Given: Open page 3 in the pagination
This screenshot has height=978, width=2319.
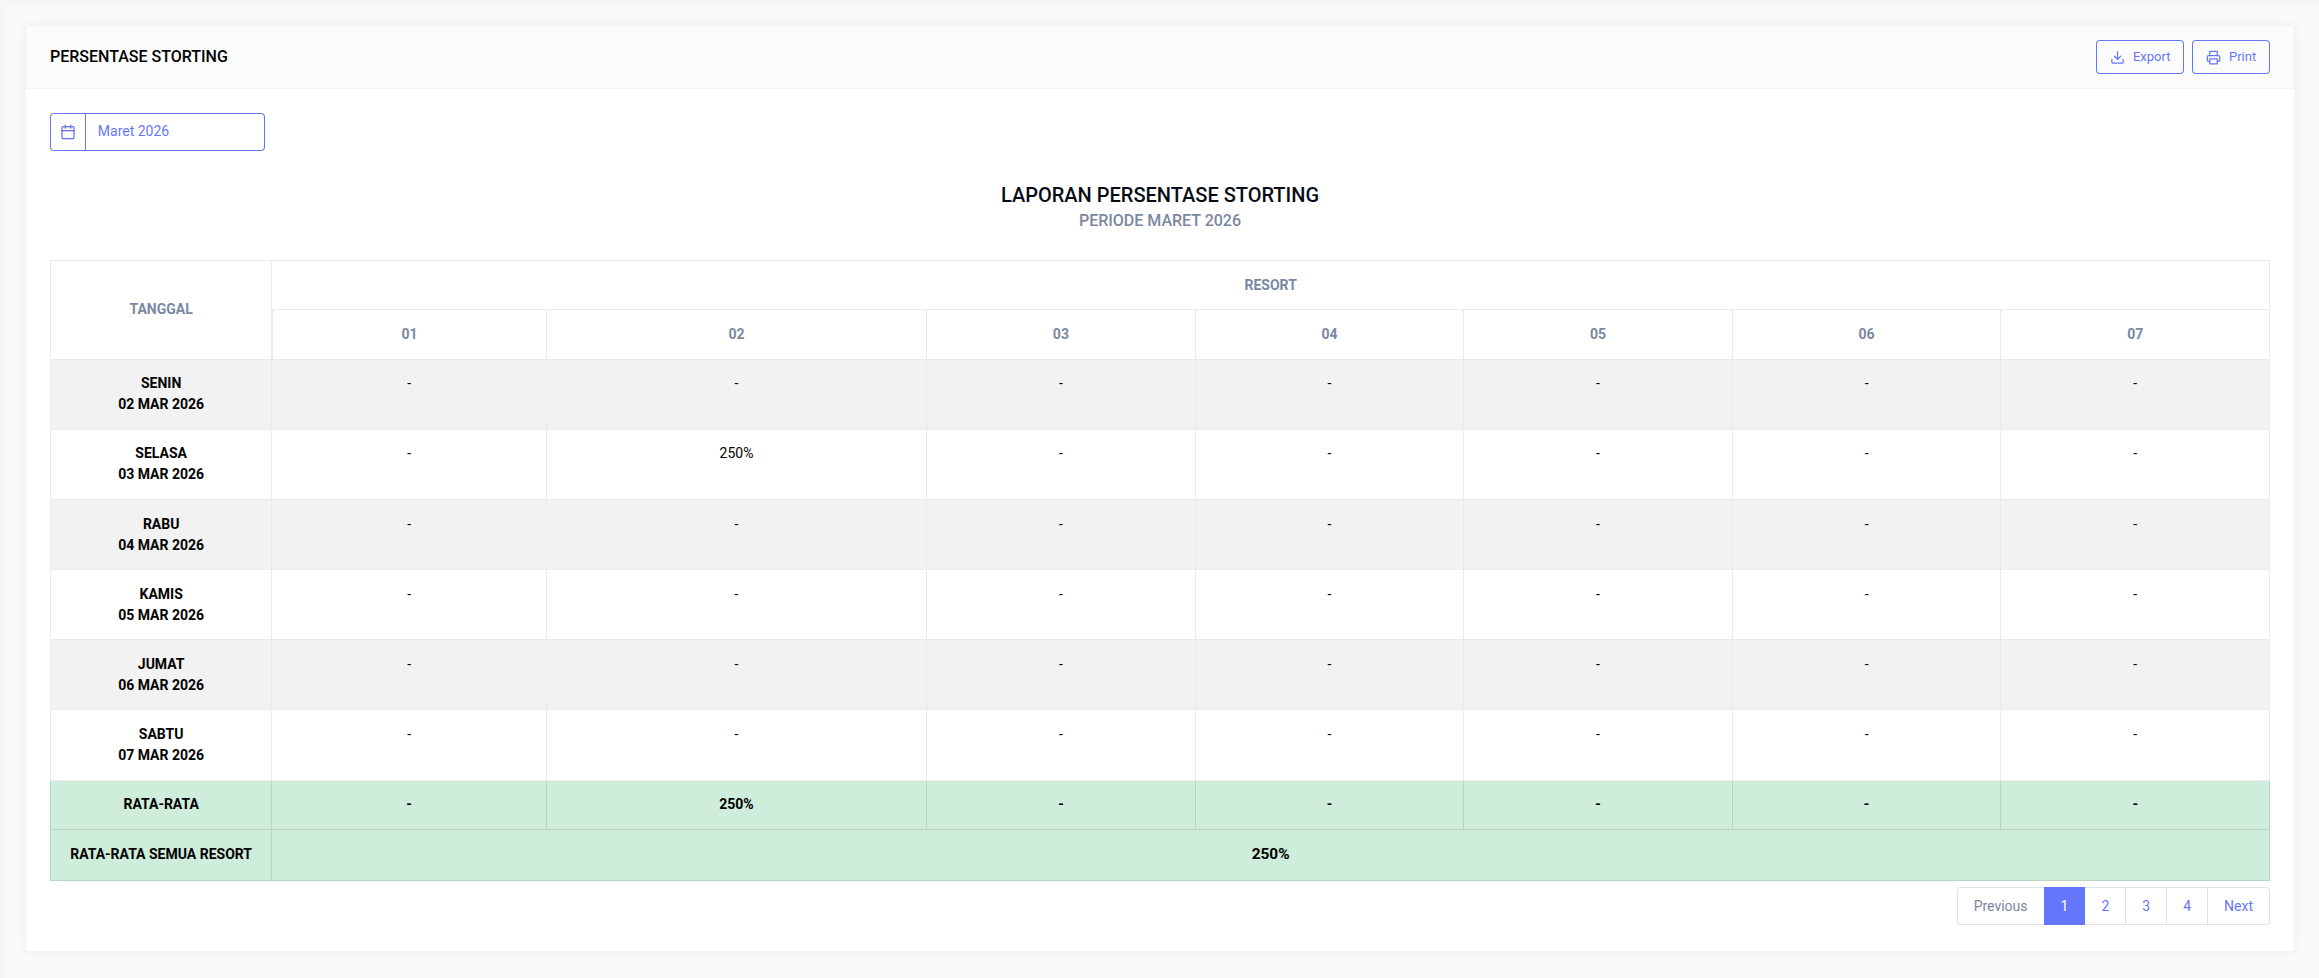Looking at the screenshot, I should point(2146,906).
